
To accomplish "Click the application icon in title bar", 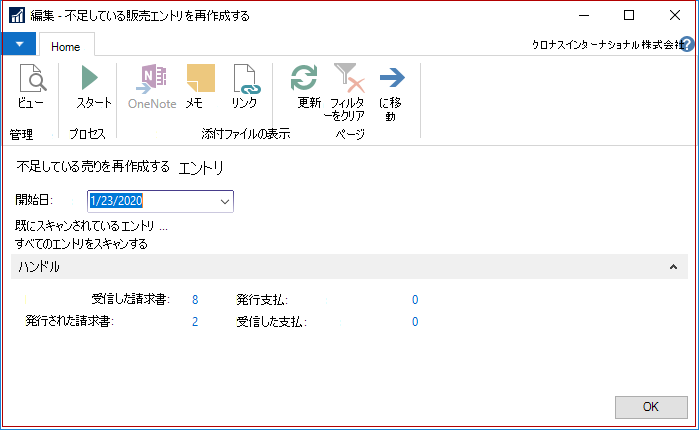I will point(16,16).
